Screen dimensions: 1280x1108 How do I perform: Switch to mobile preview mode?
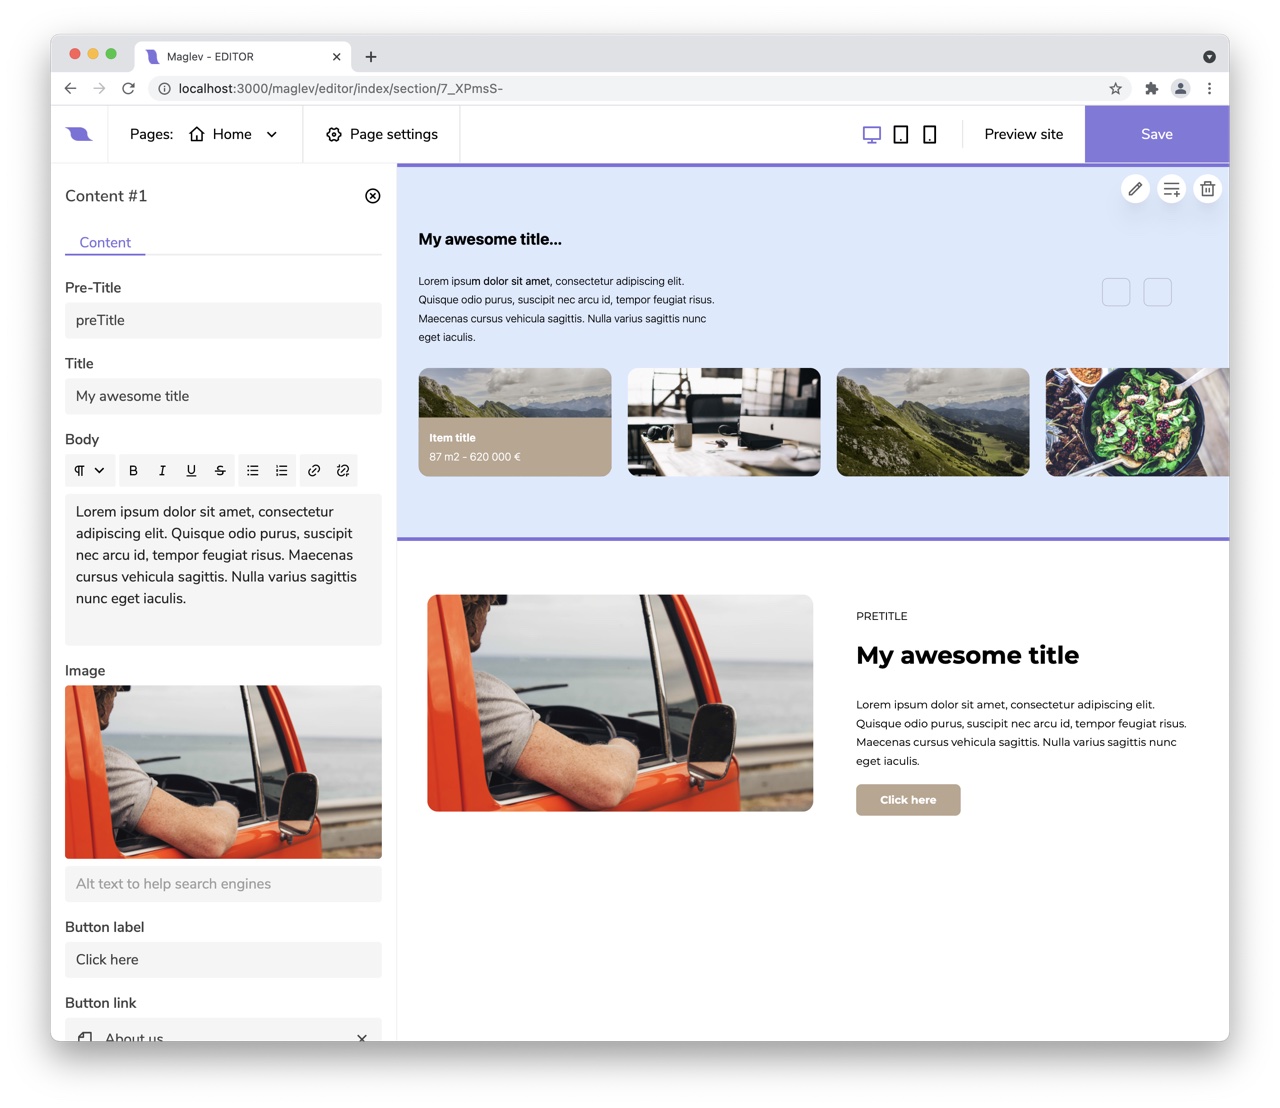tap(930, 134)
